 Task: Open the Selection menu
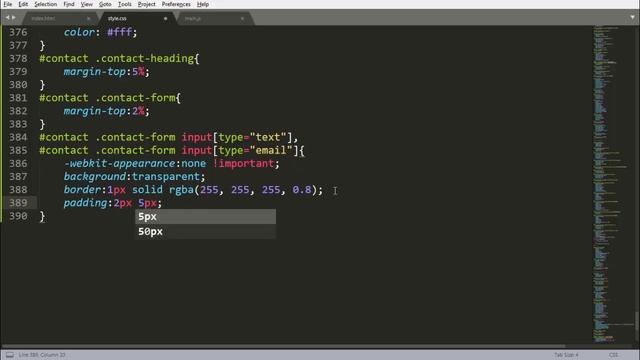click(45, 4)
